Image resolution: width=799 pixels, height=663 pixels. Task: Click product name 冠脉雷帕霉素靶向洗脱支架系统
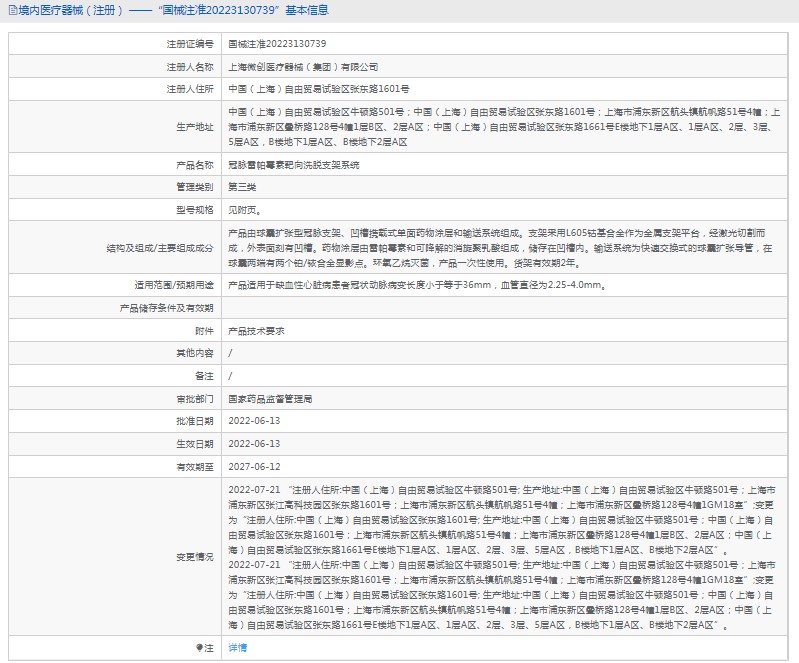(x=294, y=165)
